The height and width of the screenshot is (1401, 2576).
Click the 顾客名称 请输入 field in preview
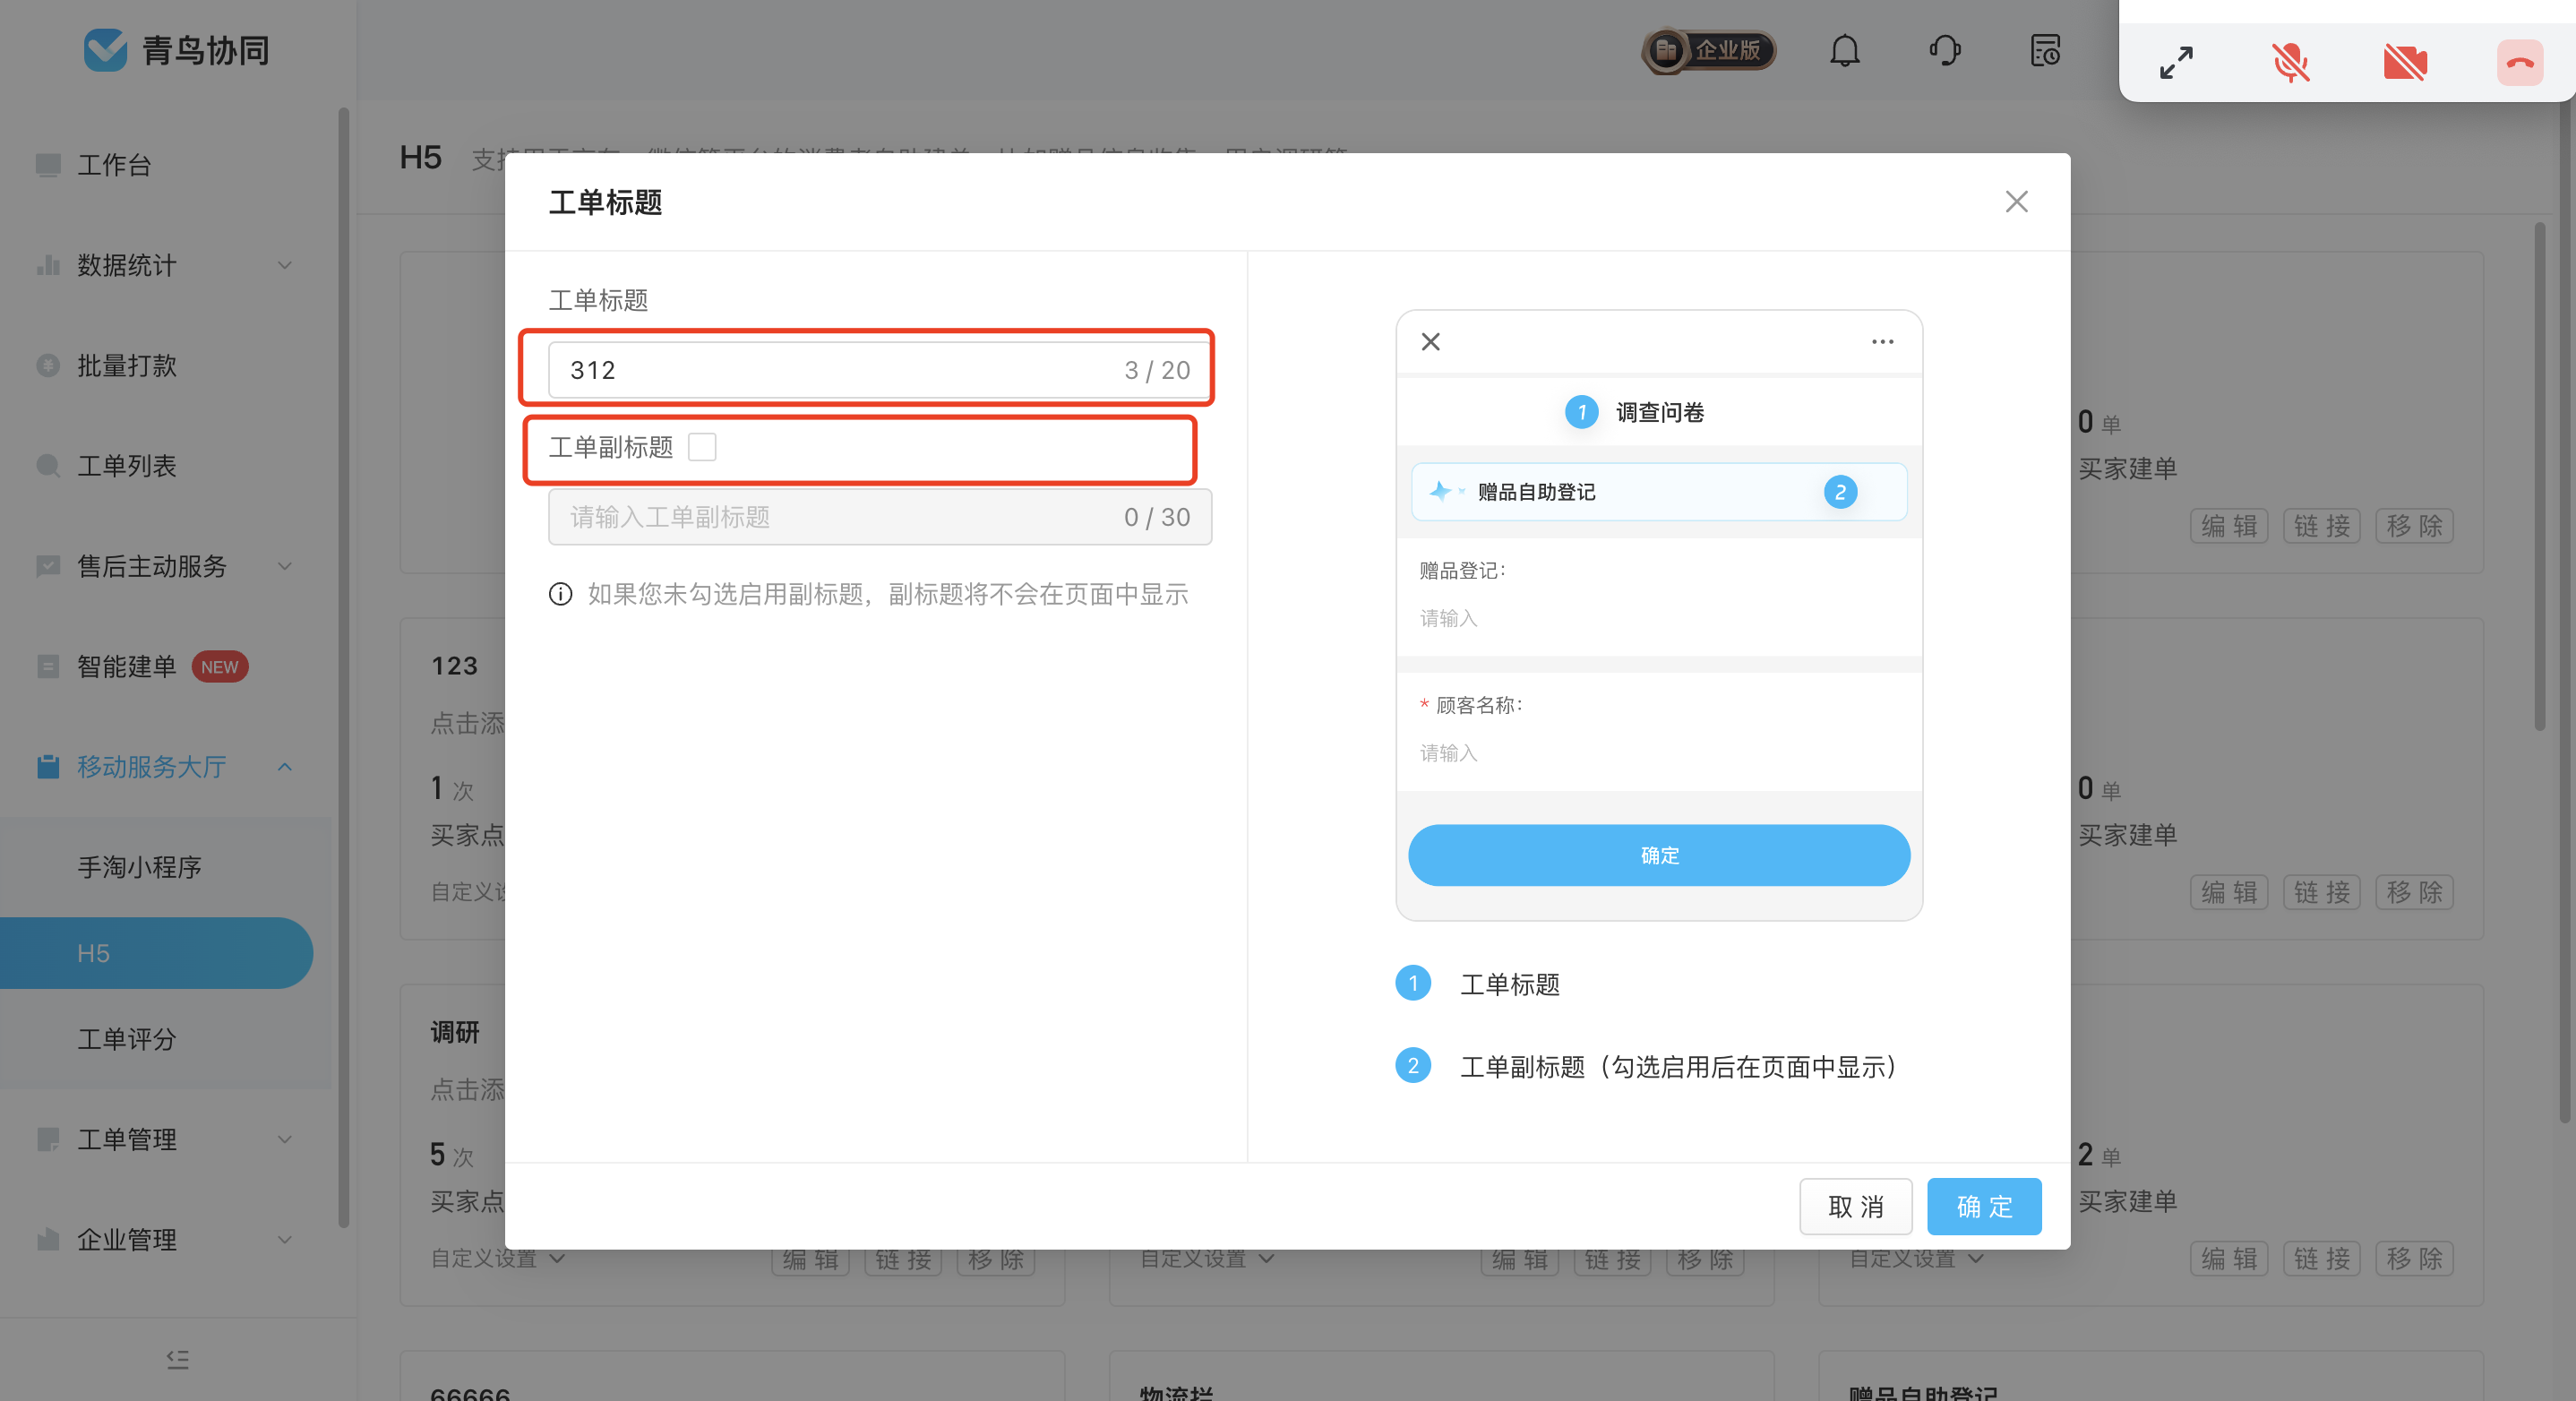1659,753
